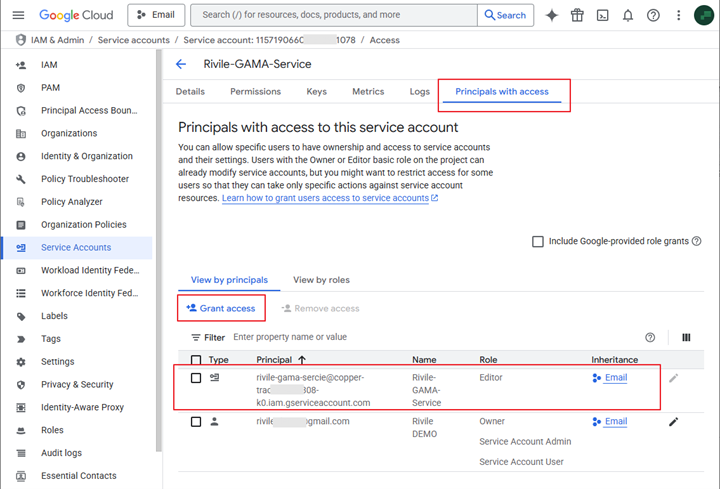
Task: Check the rivile gmail.com principal row checkbox
Action: click(x=196, y=422)
